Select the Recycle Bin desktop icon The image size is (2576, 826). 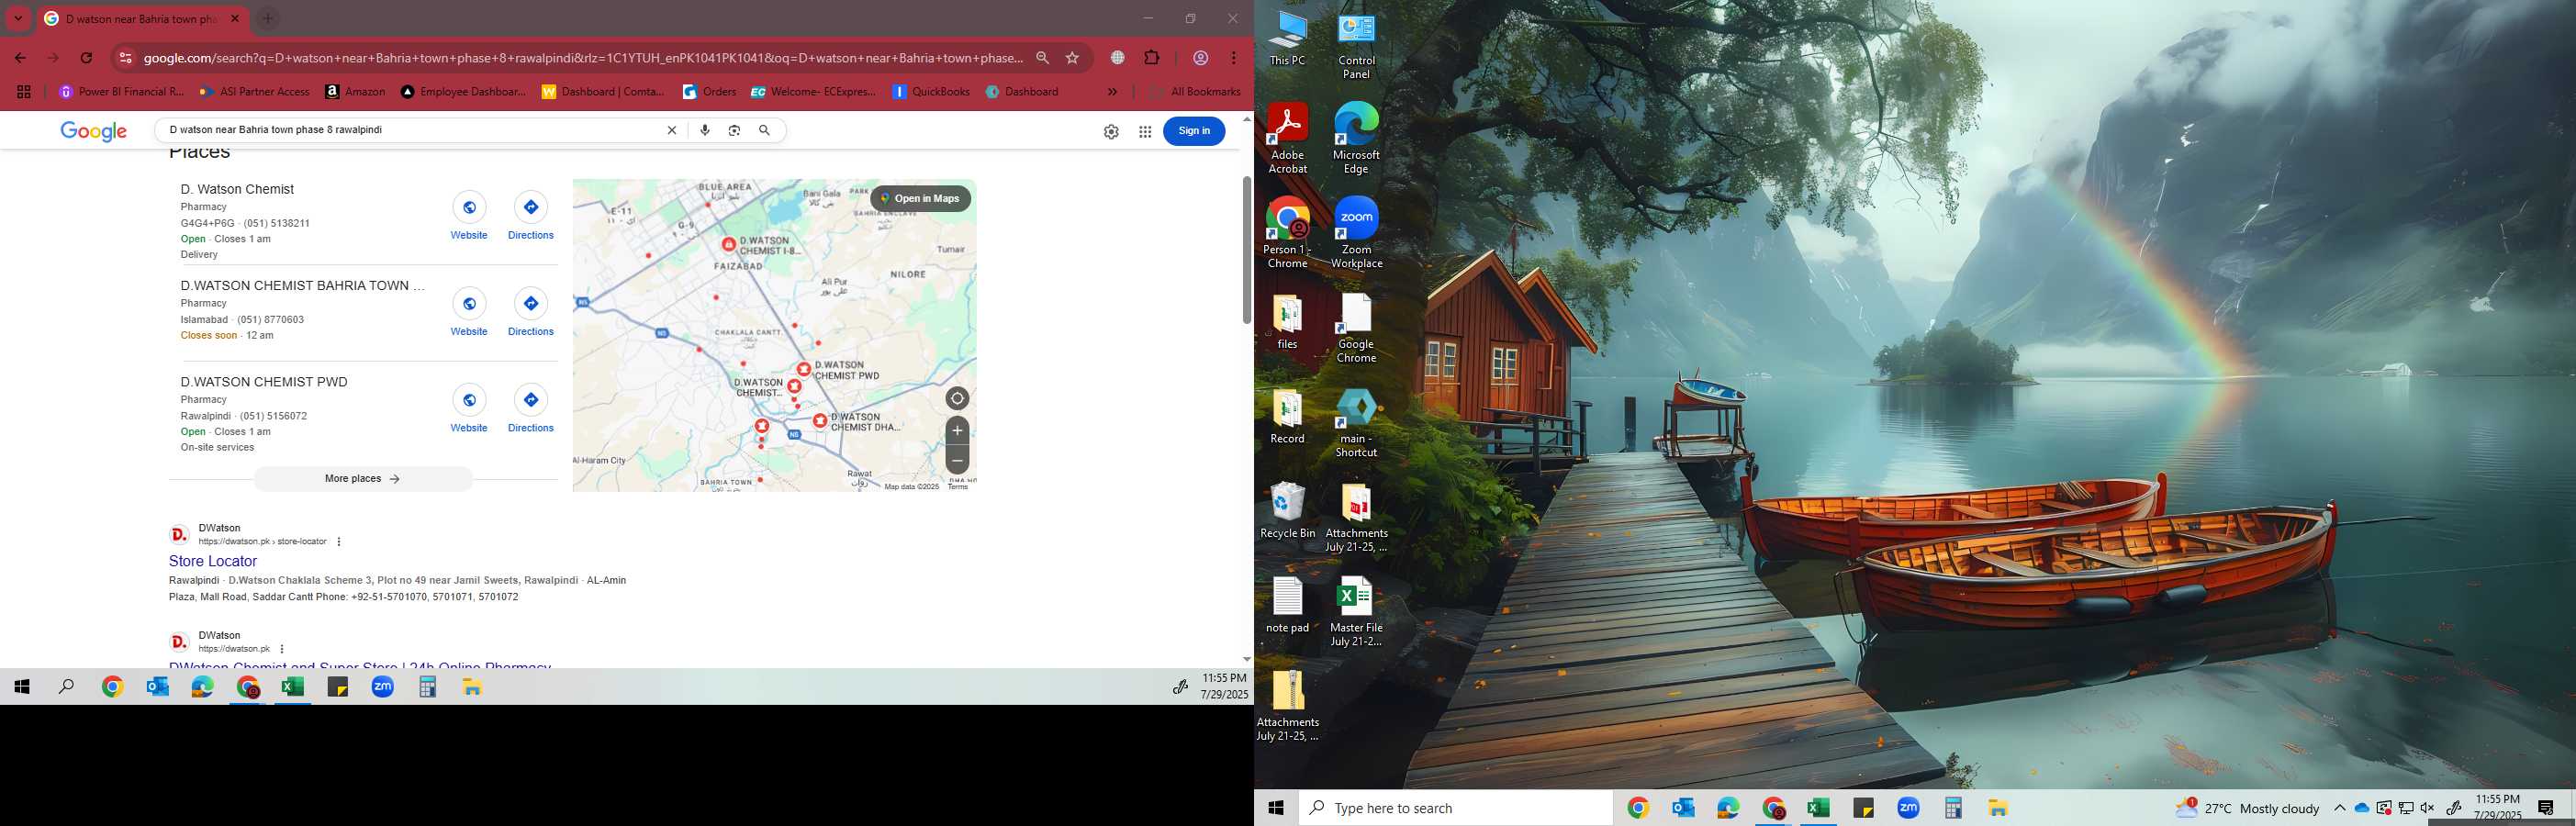1288,511
